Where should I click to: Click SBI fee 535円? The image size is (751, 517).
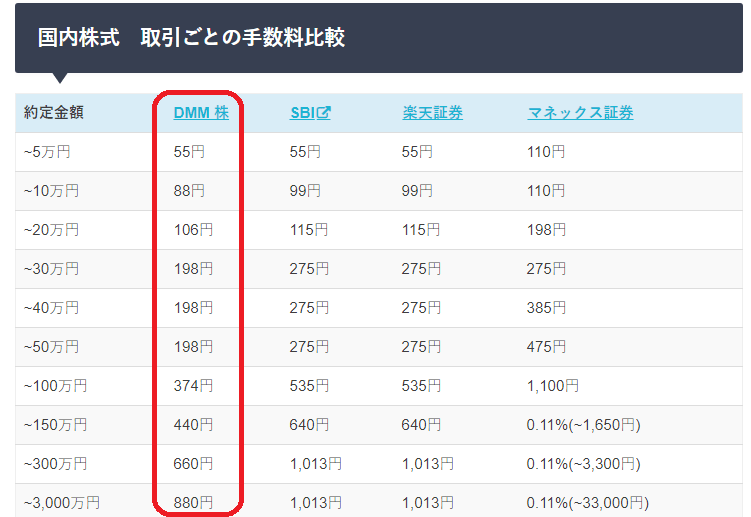(x=309, y=386)
